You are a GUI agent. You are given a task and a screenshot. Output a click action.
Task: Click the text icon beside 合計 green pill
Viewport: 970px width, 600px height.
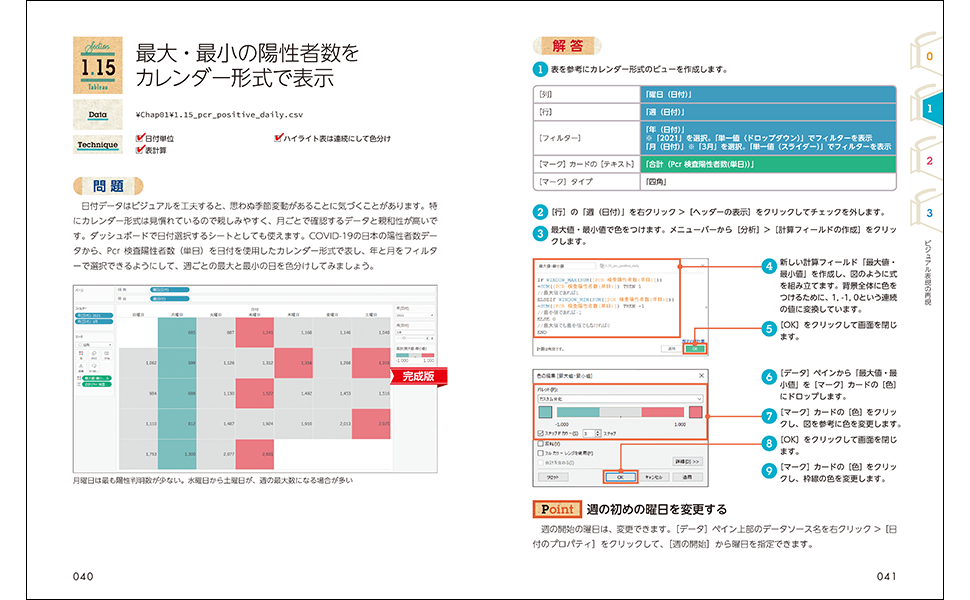pos(79,384)
